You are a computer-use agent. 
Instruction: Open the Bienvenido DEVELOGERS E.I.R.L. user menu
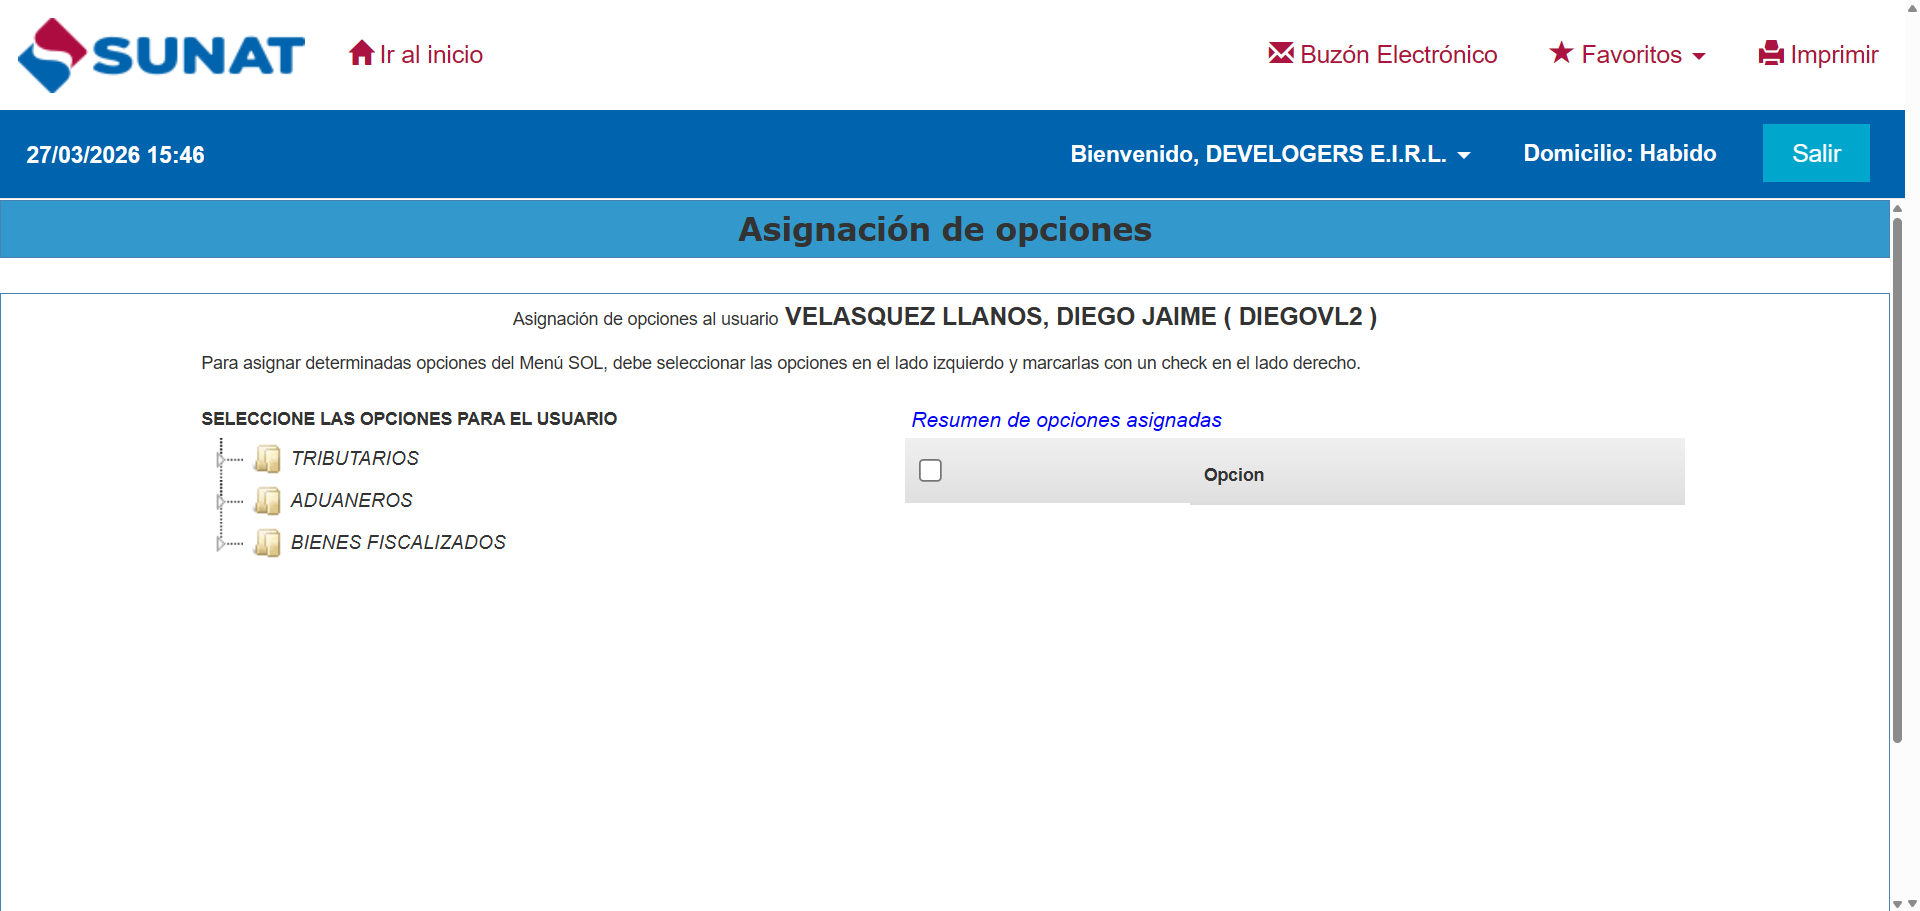[x=1269, y=154]
